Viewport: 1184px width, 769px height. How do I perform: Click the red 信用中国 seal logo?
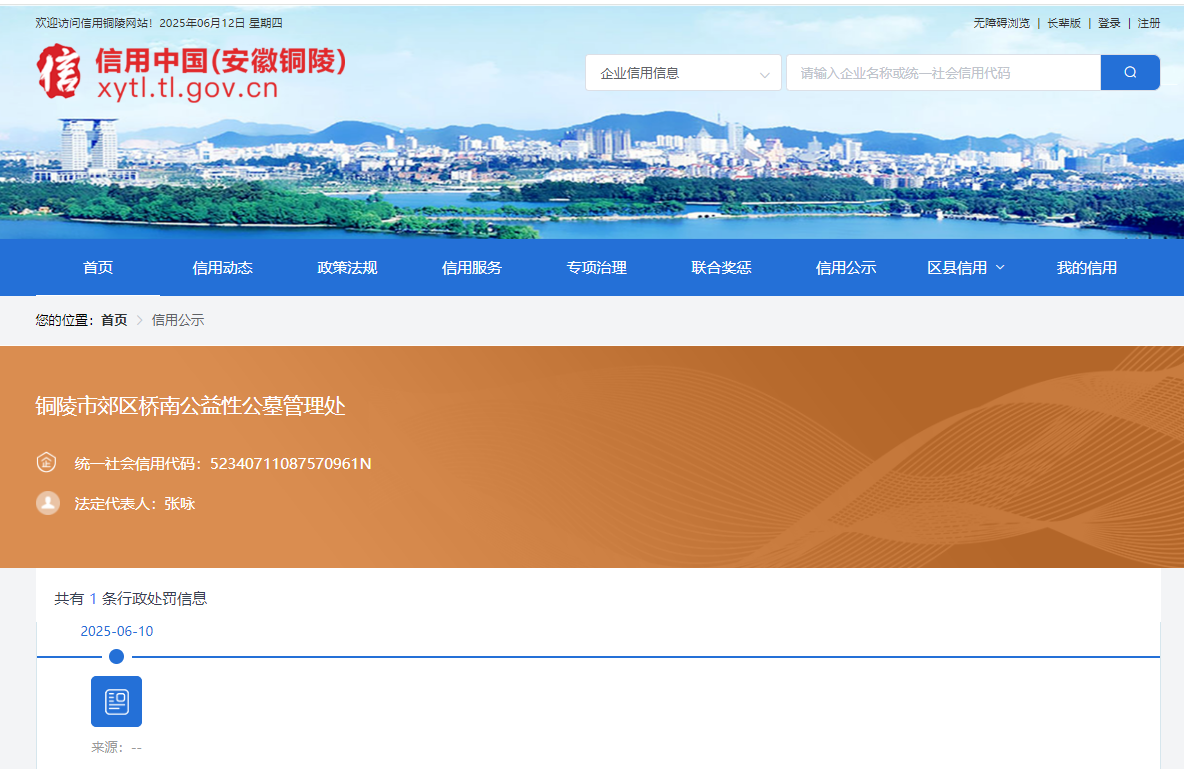point(59,71)
